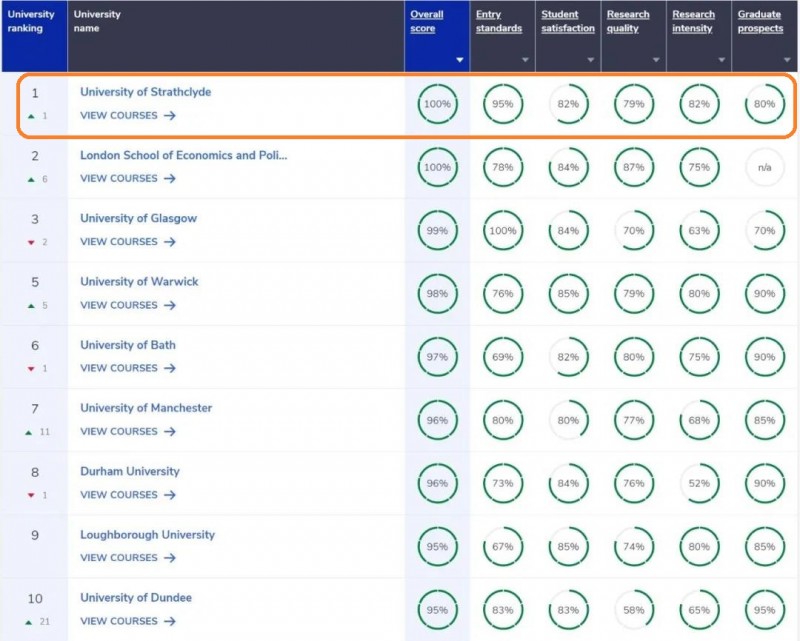This screenshot has width=800, height=641.
Task: Open Durham University page
Action: click(x=130, y=472)
